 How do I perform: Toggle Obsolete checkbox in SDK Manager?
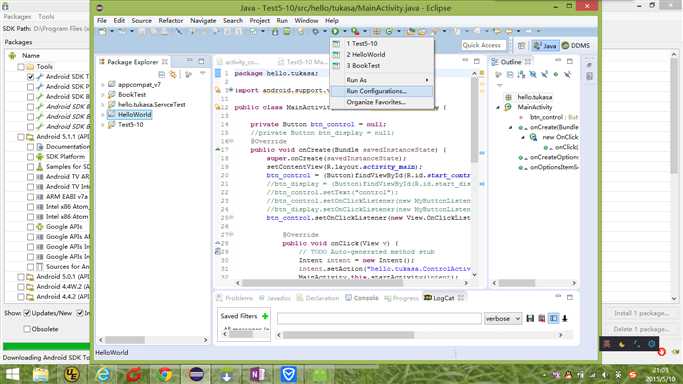[27, 329]
